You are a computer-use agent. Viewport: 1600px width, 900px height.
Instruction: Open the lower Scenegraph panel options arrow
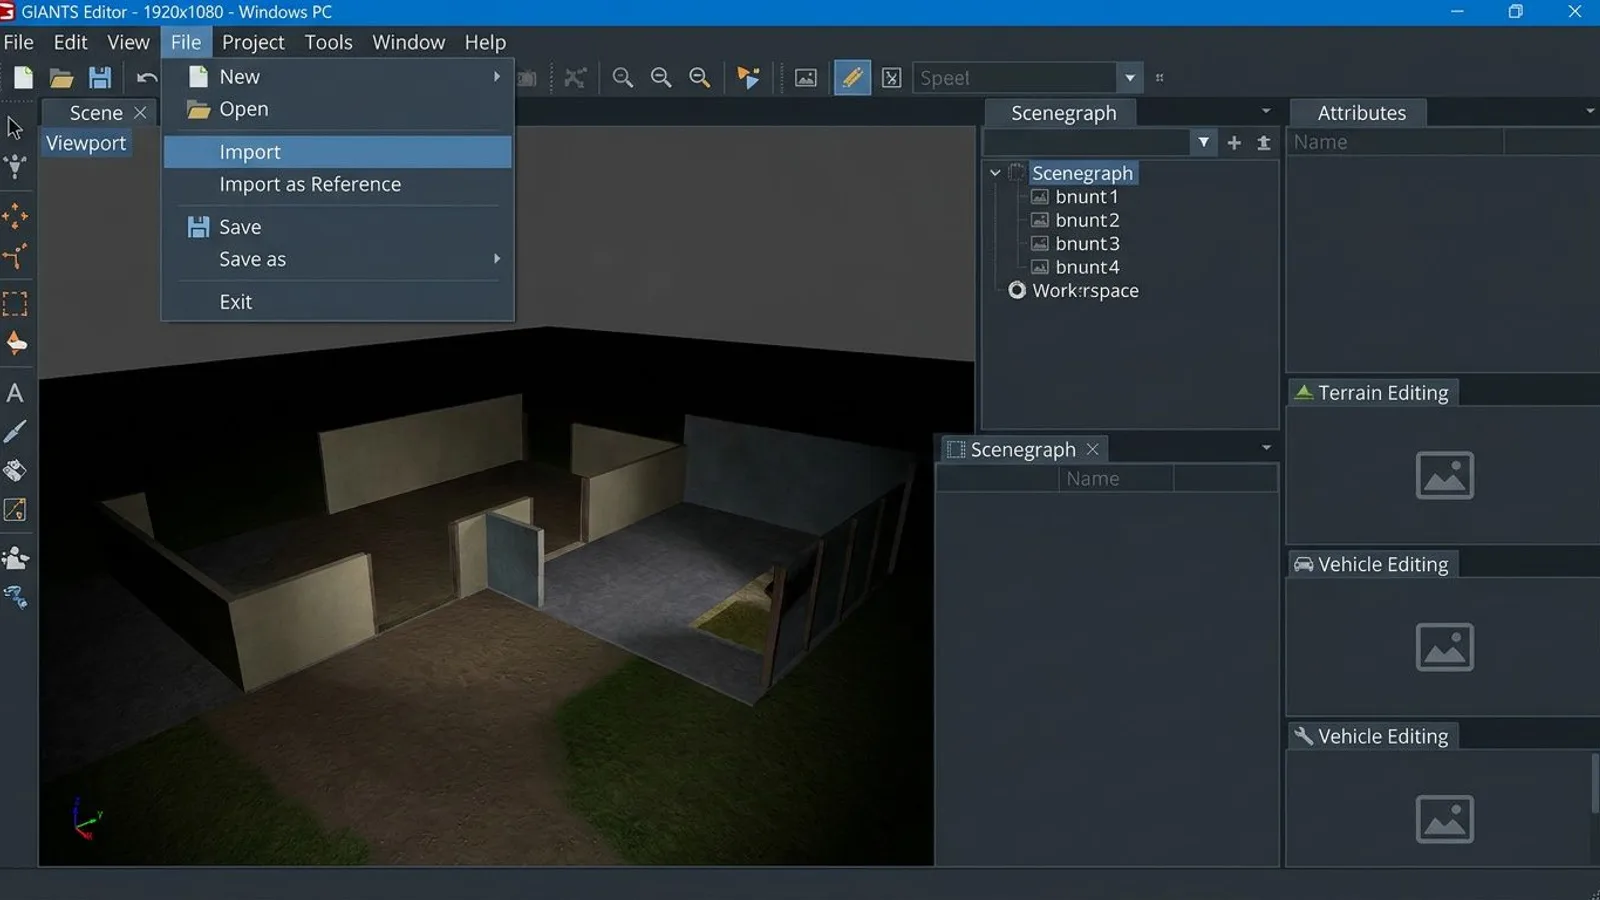[x=1266, y=447]
